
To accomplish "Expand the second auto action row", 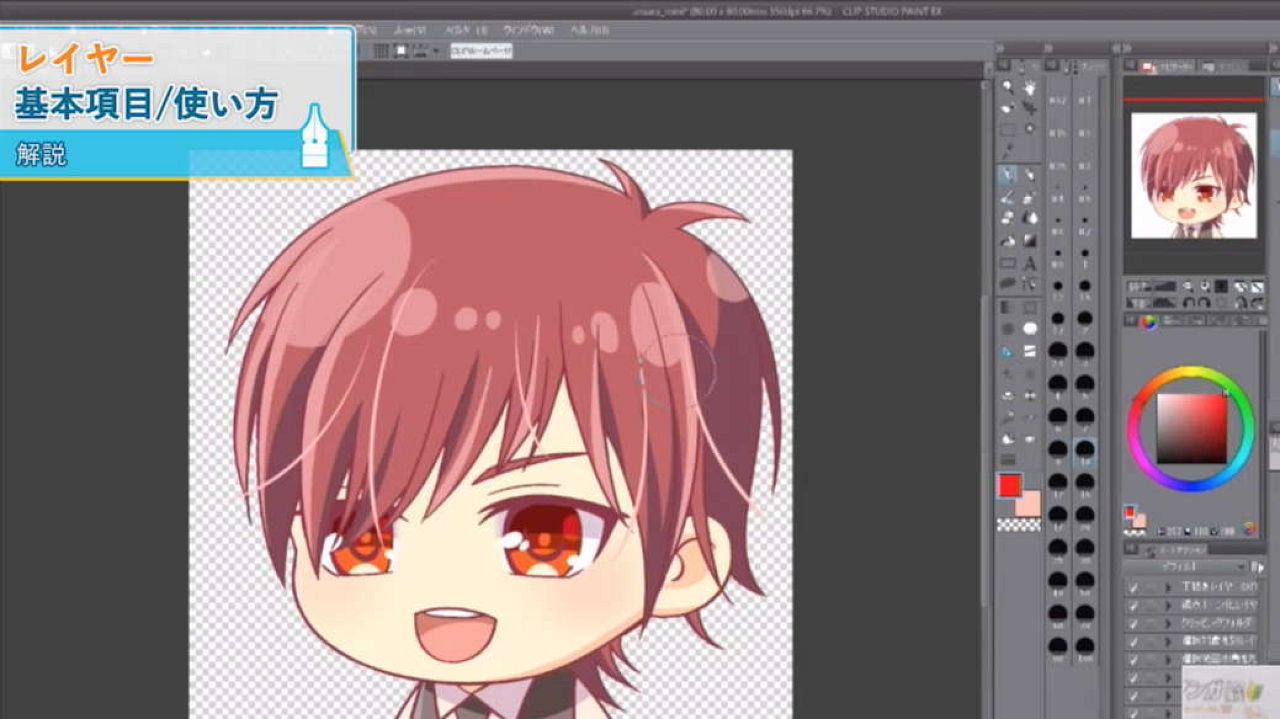I will click(x=1167, y=605).
